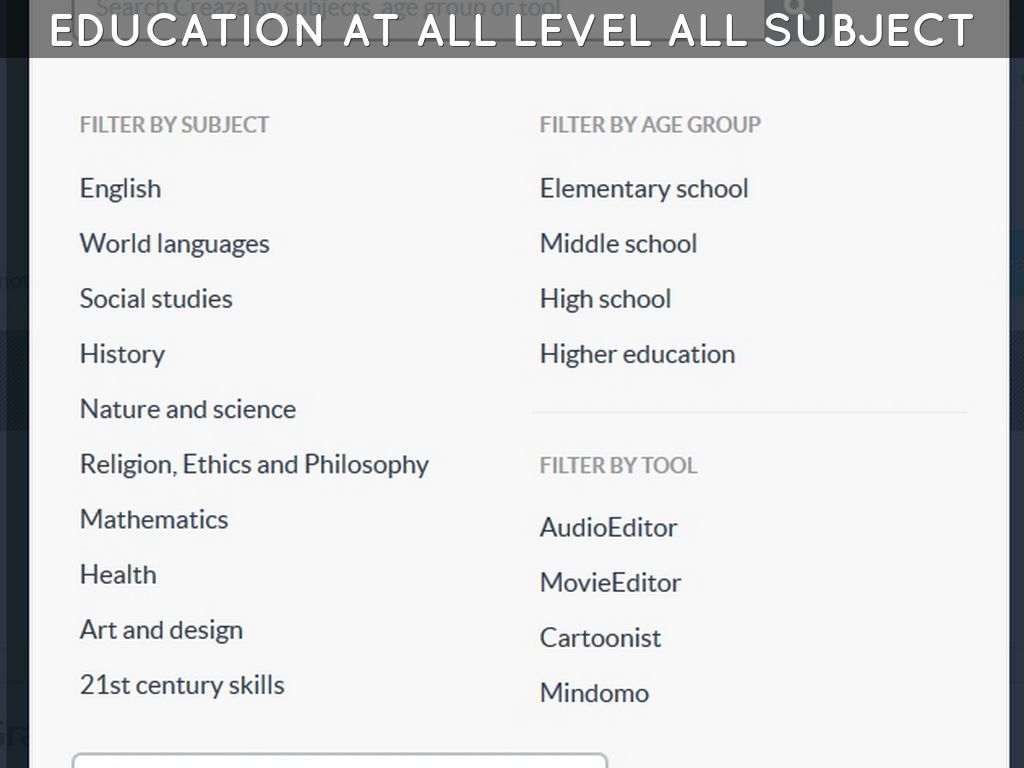
Task: Select the MovieEditor tool filter
Action: 610,582
